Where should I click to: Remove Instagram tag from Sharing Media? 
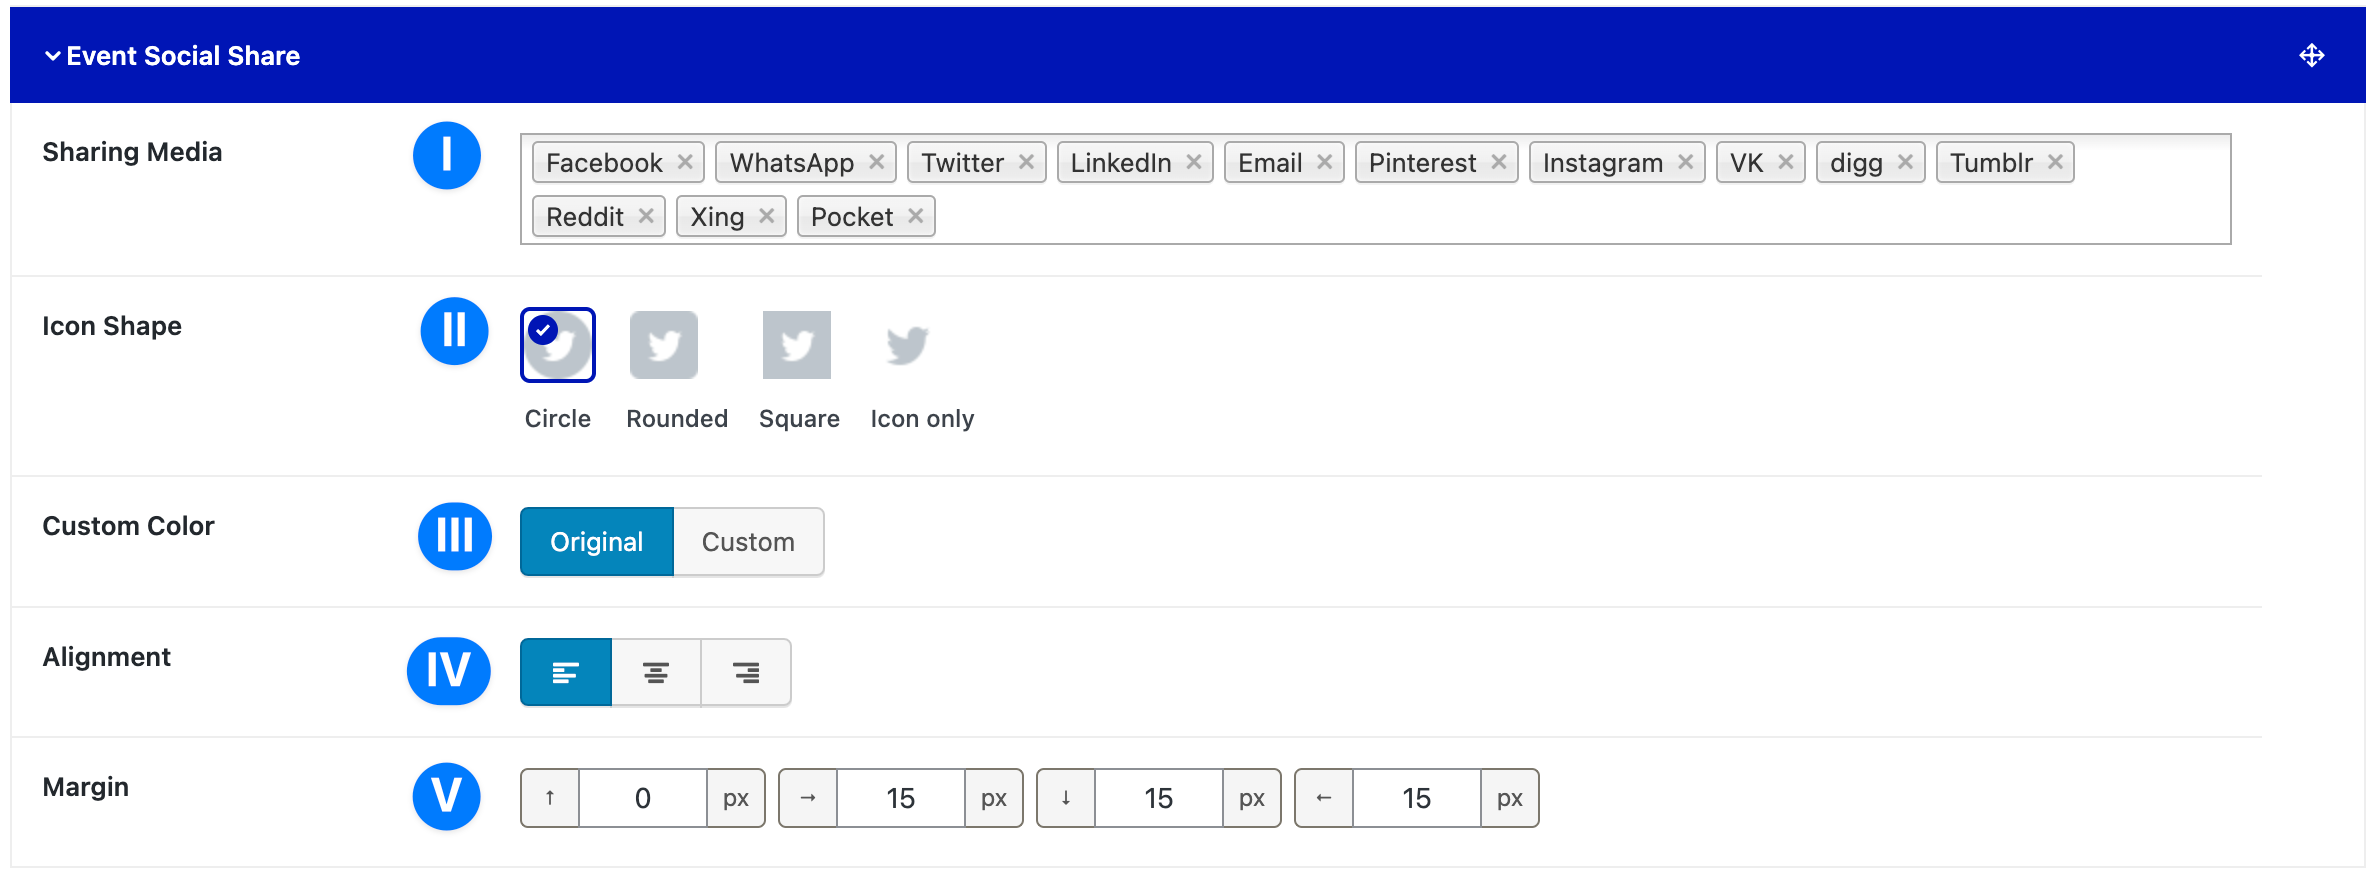click(x=1686, y=162)
